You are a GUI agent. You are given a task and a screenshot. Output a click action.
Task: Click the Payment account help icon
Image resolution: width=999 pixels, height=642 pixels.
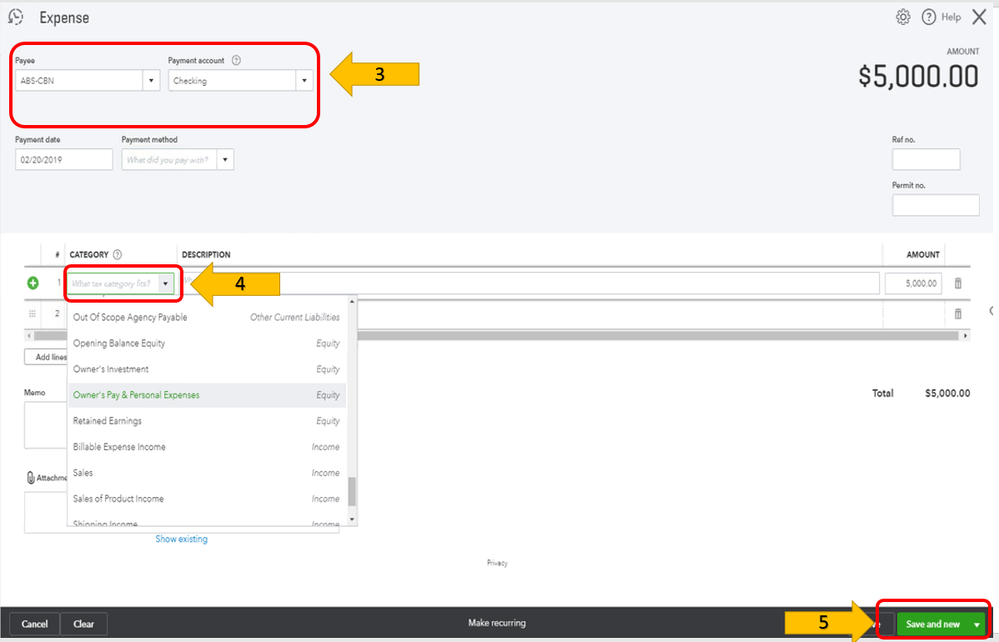coord(236,61)
